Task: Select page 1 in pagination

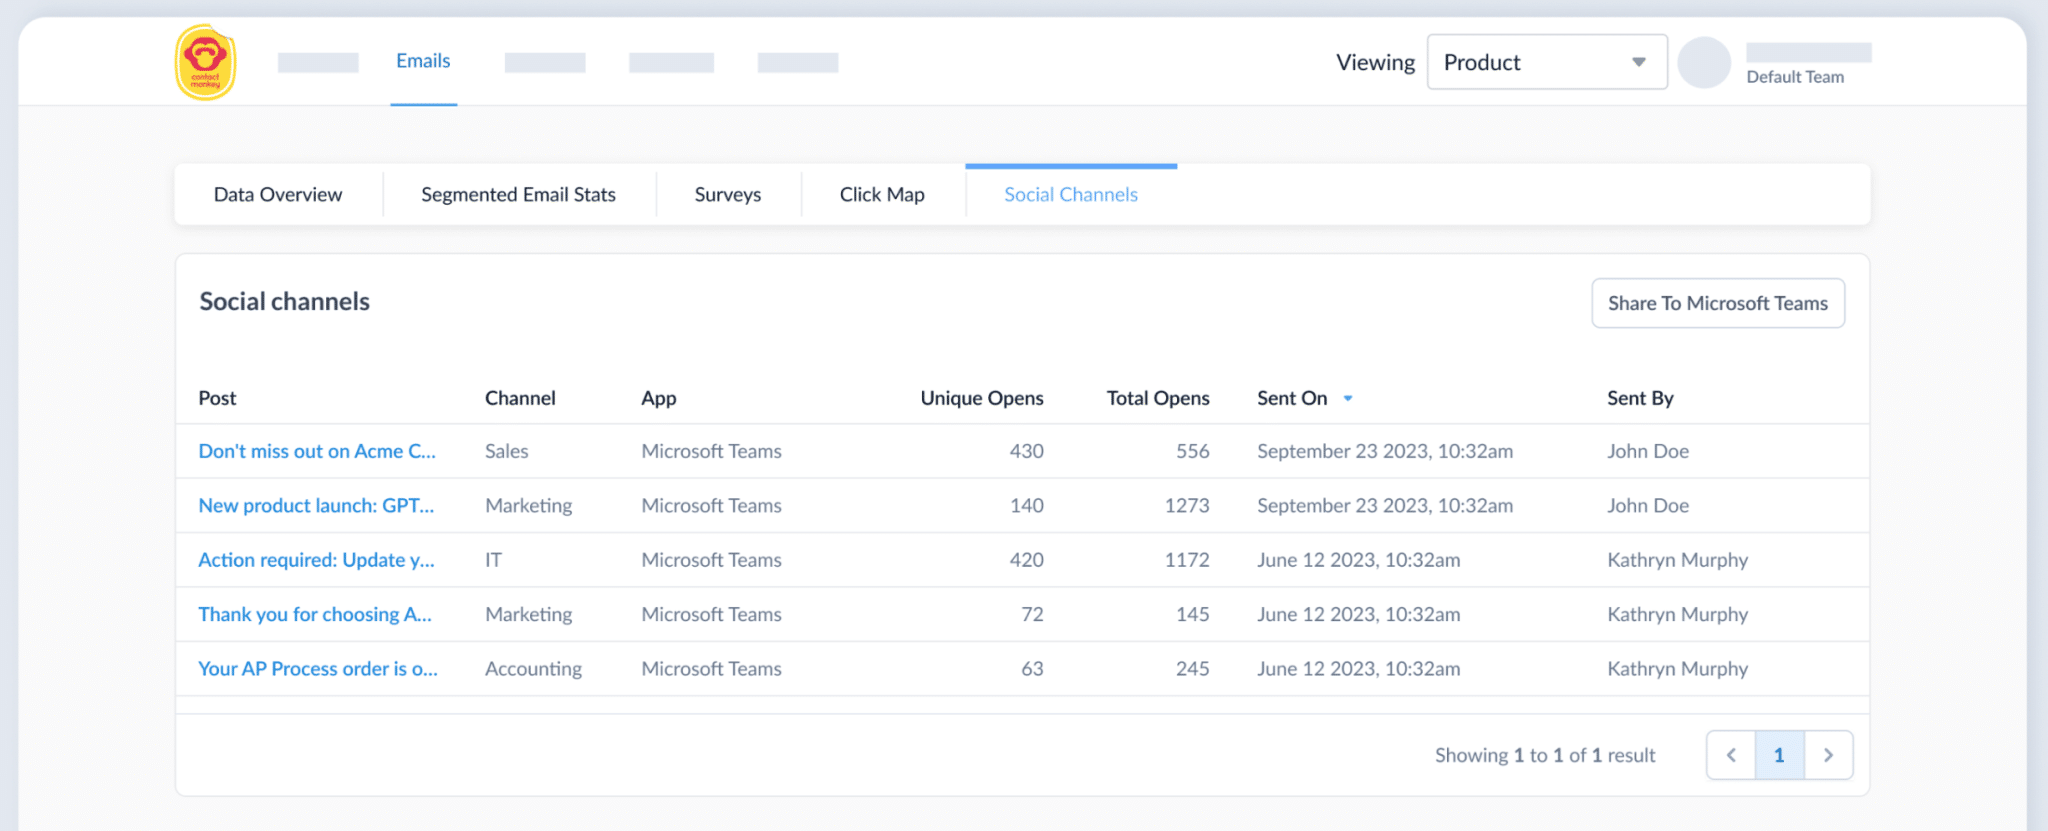Action: tap(1779, 755)
